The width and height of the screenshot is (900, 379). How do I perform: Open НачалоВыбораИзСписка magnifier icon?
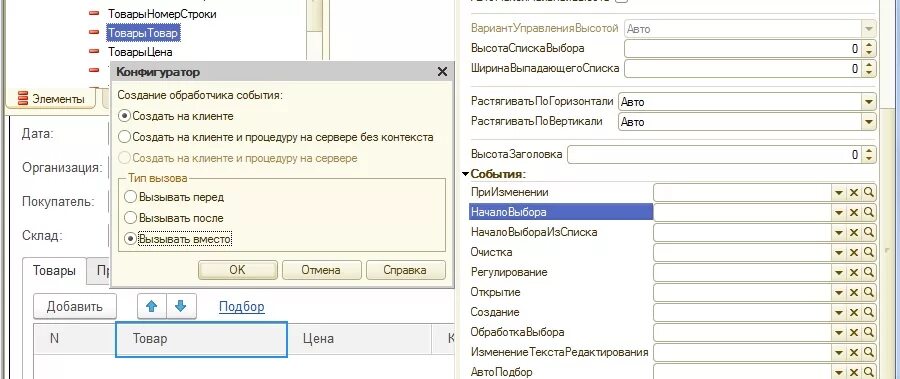tap(868, 233)
